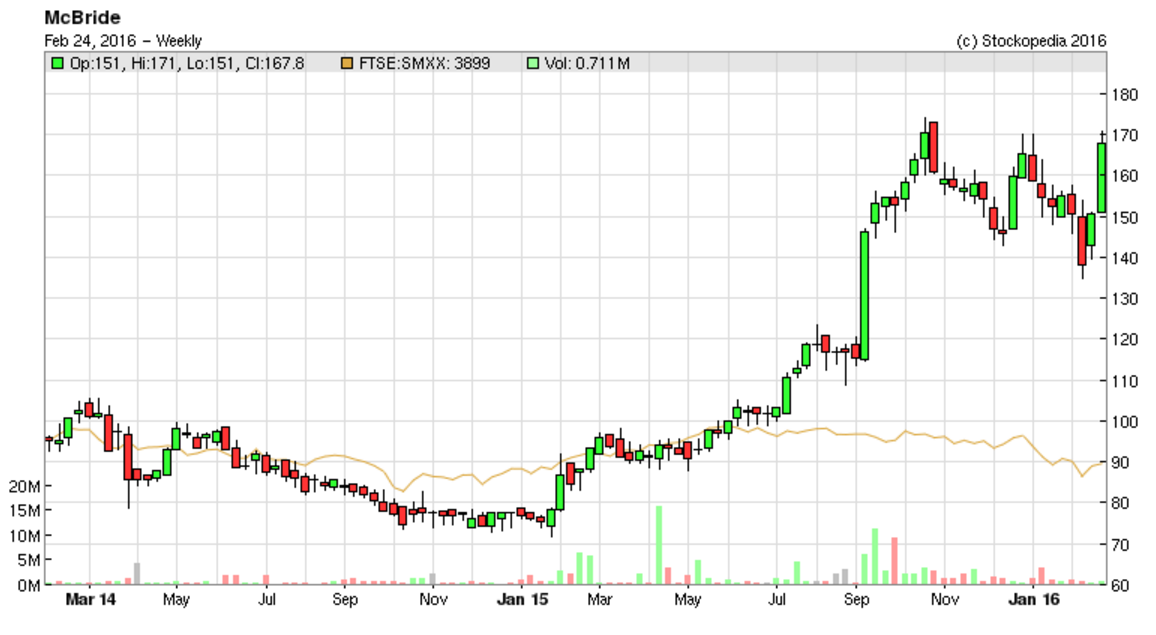Click the light green volume legend swatch

(x=533, y=63)
